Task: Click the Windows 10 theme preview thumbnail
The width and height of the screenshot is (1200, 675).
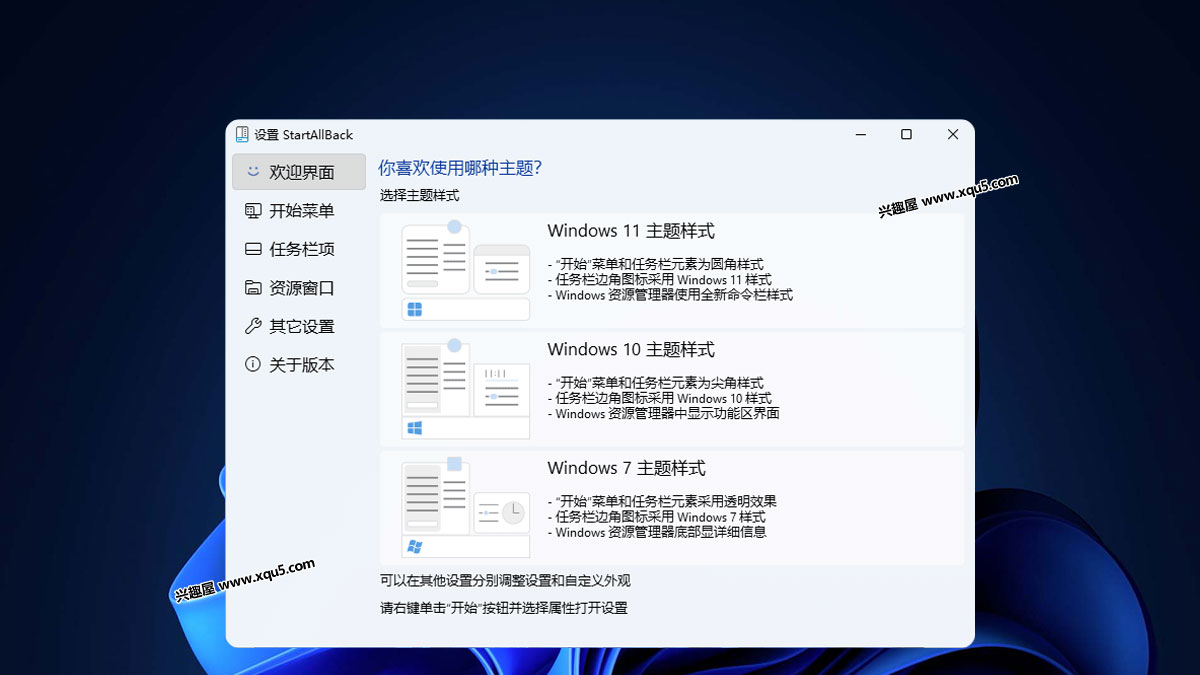Action: pyautogui.click(x=466, y=389)
